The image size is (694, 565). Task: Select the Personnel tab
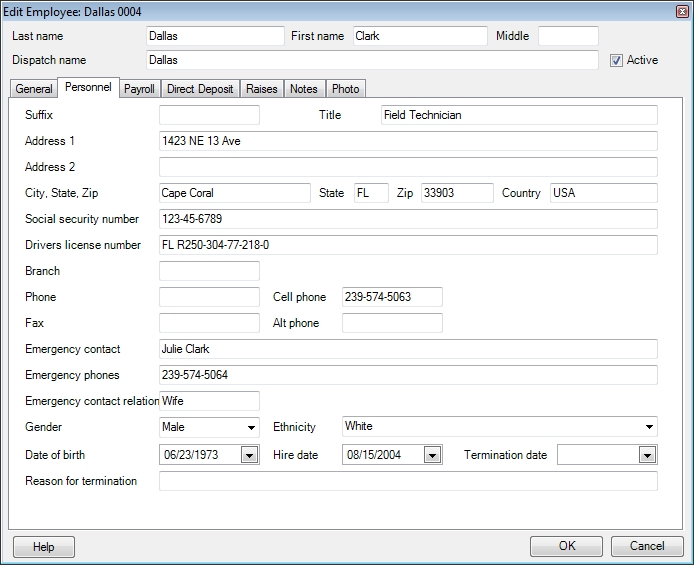(88, 87)
